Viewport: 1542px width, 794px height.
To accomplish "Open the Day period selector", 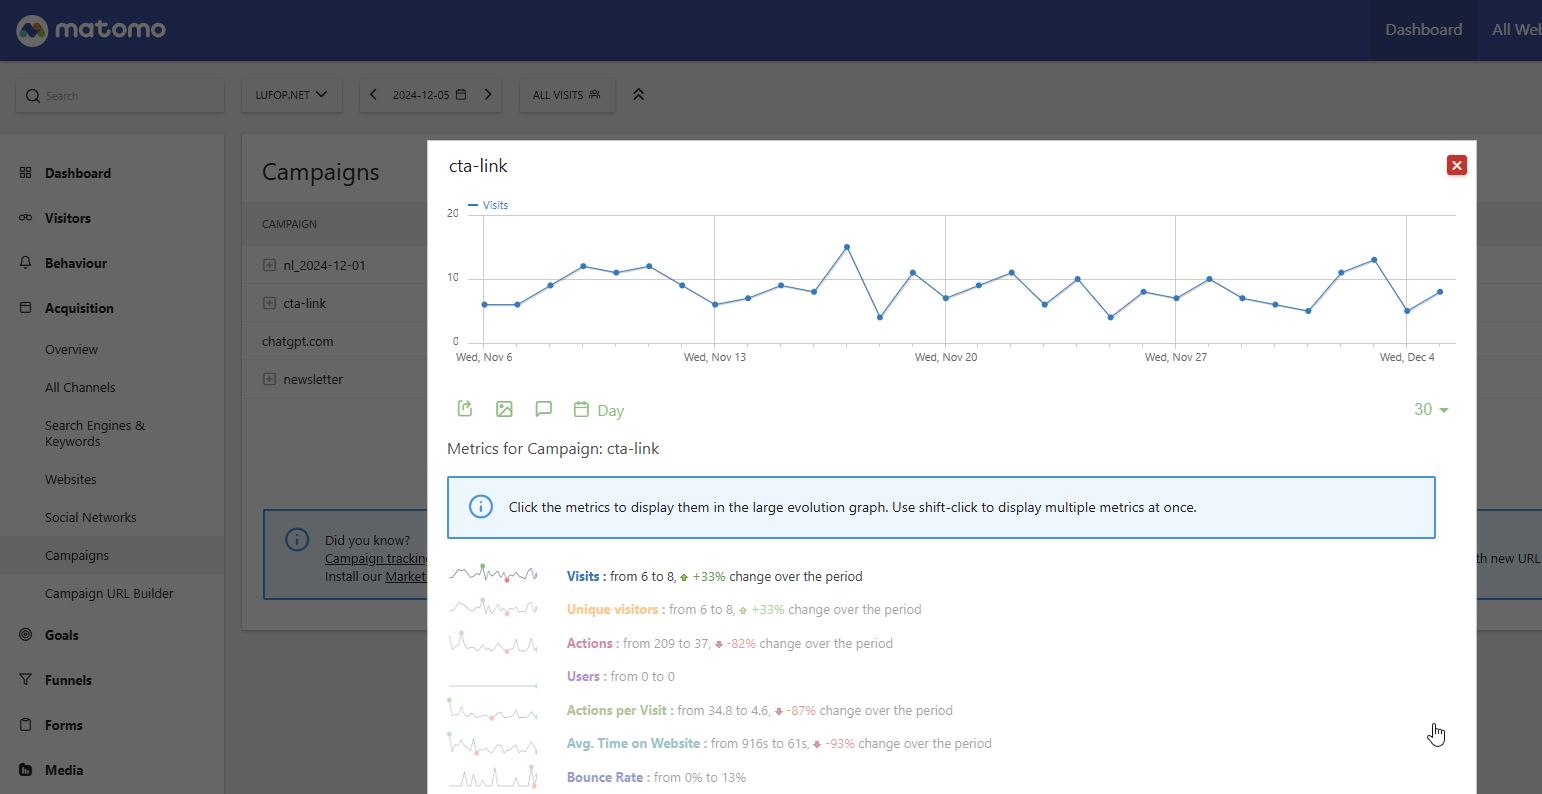I will [x=599, y=410].
